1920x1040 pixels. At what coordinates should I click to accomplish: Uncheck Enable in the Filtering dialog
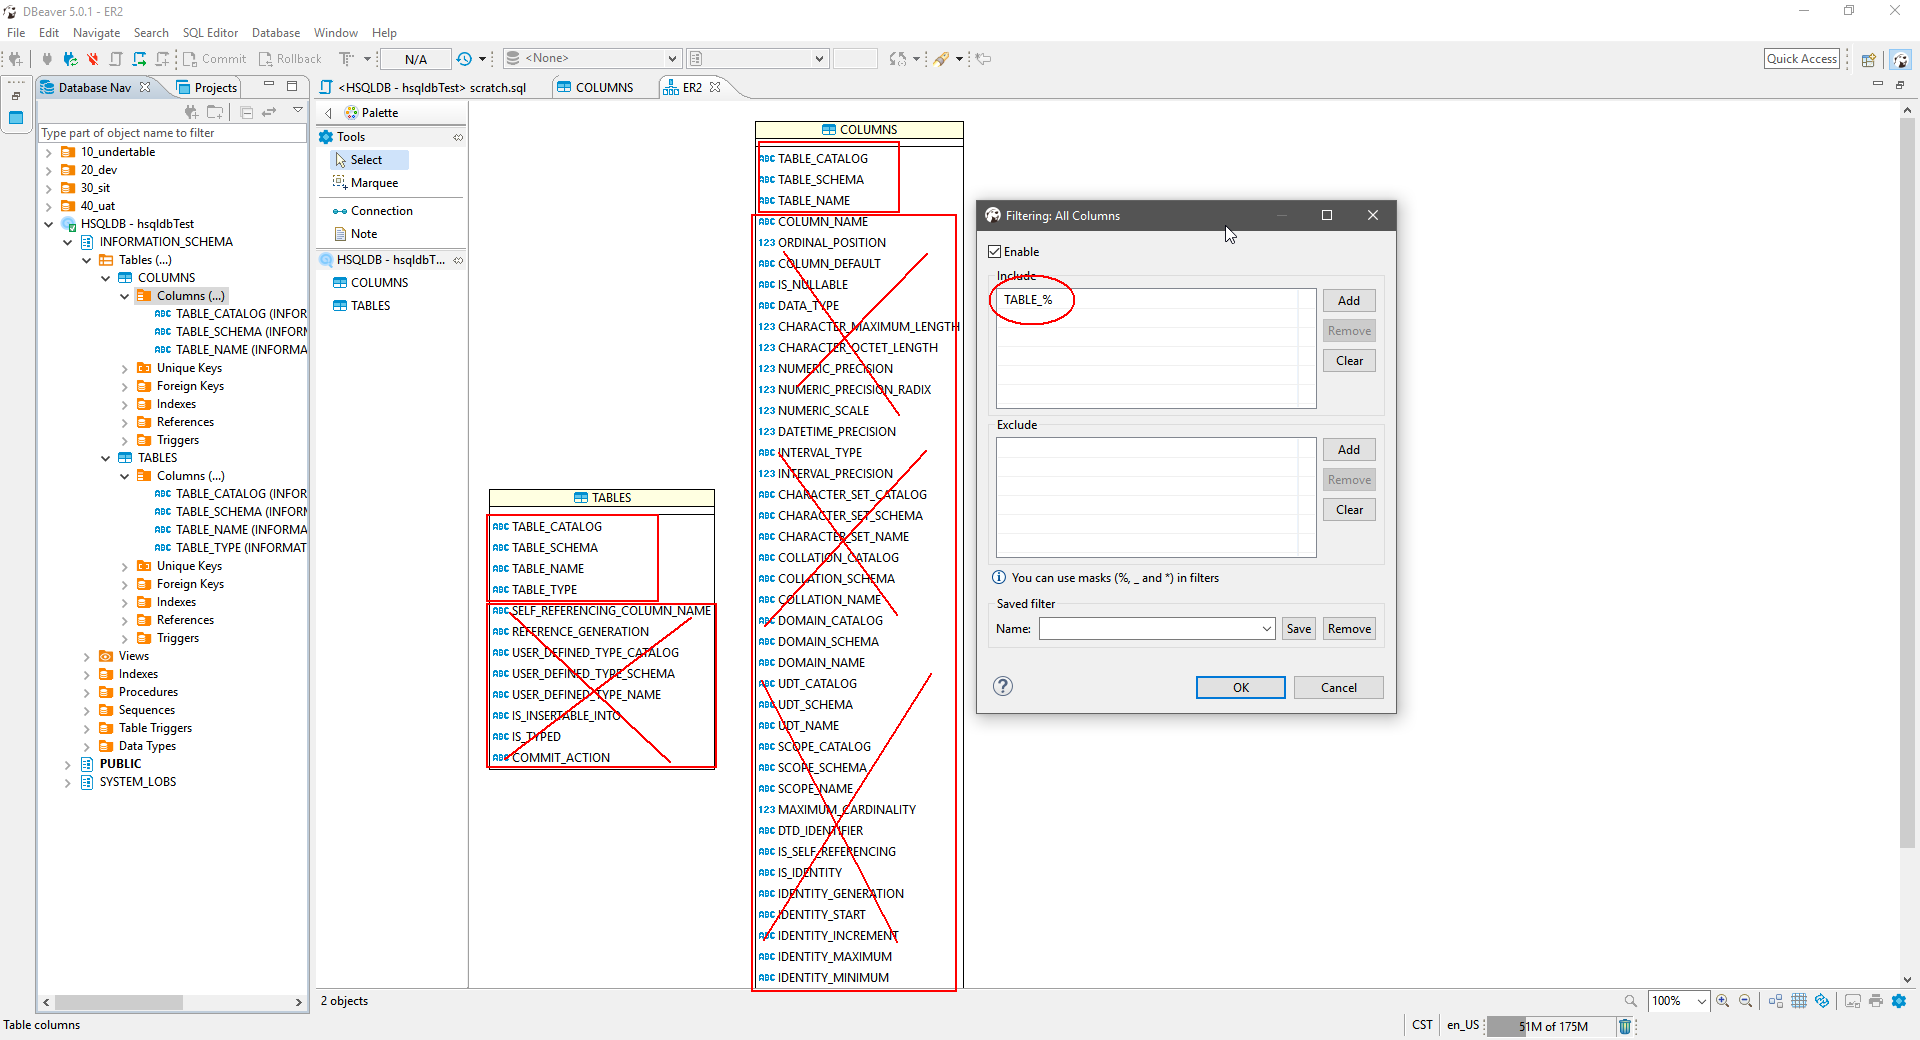(x=994, y=251)
